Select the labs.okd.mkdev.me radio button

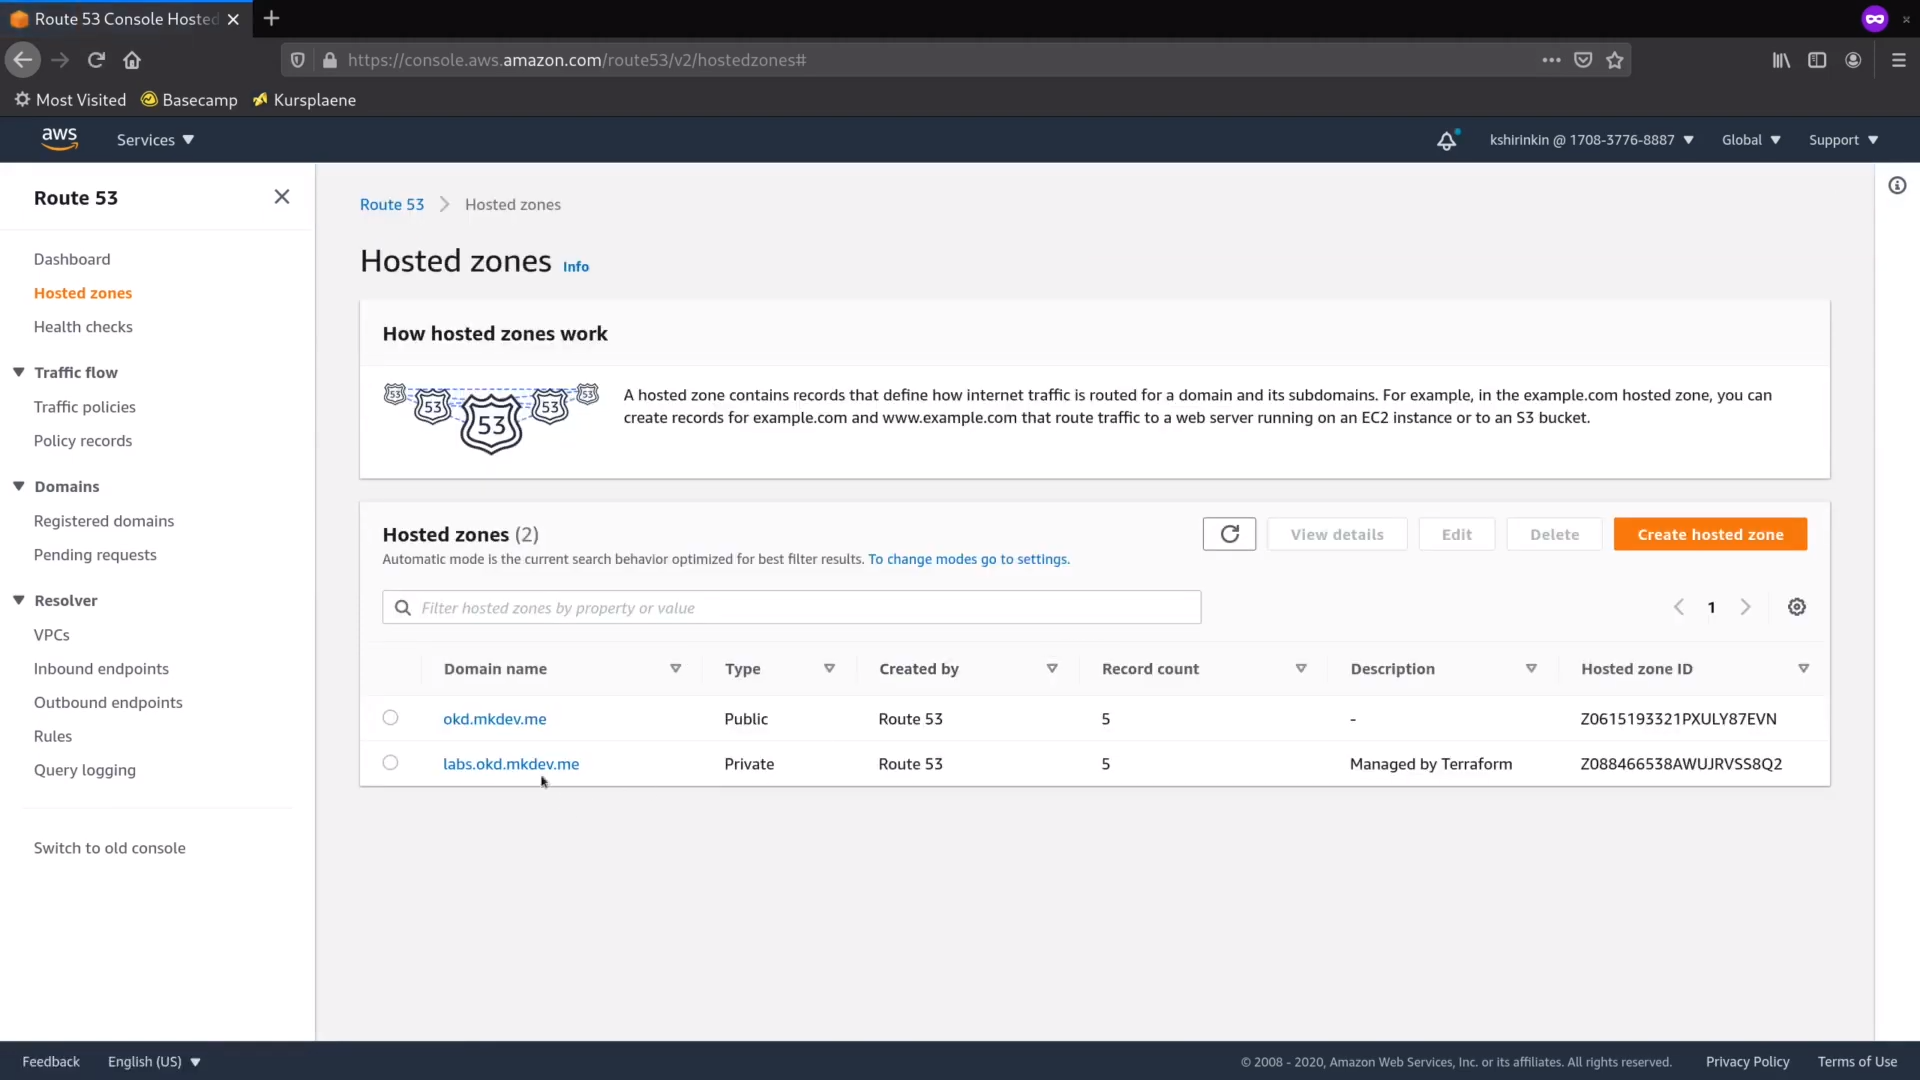pyautogui.click(x=390, y=762)
